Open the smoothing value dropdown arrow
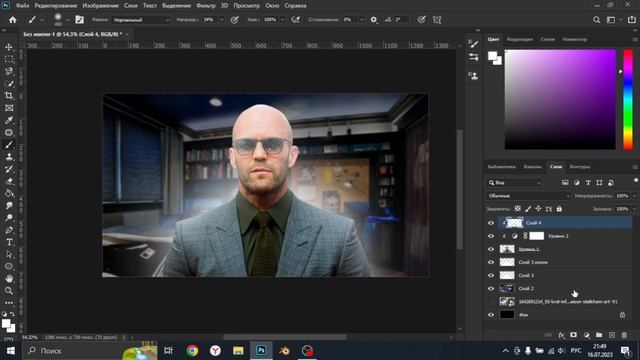Screen dimensions: 640x360 (x=361, y=20)
